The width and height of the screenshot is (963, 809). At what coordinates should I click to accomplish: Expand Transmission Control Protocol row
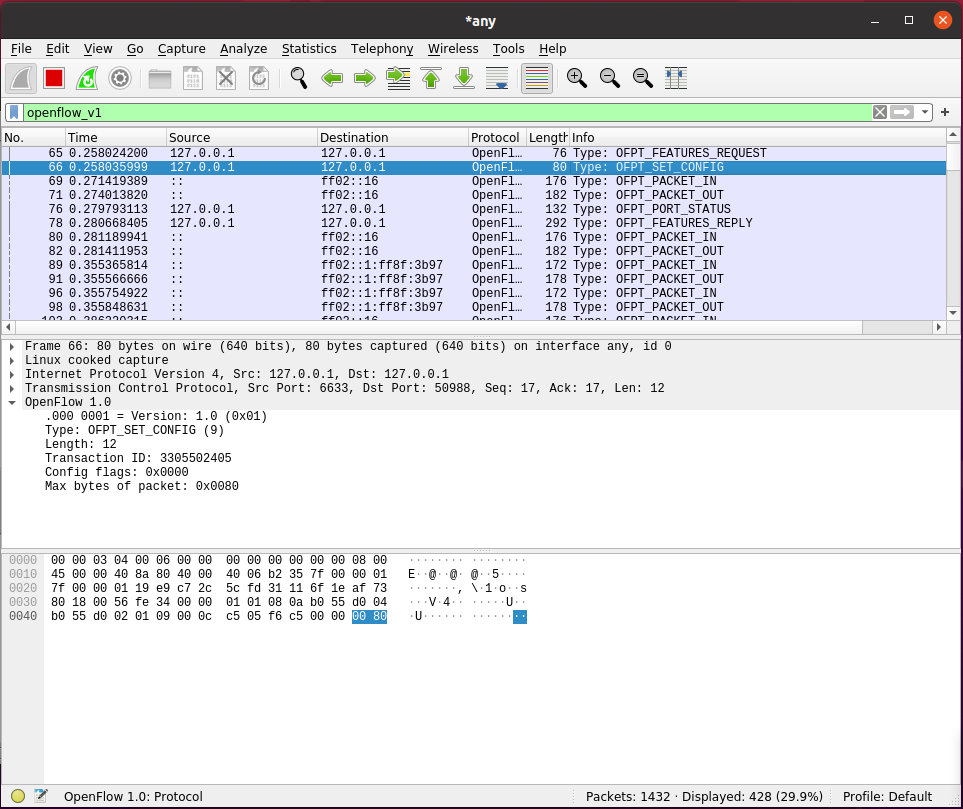click(x=12, y=389)
